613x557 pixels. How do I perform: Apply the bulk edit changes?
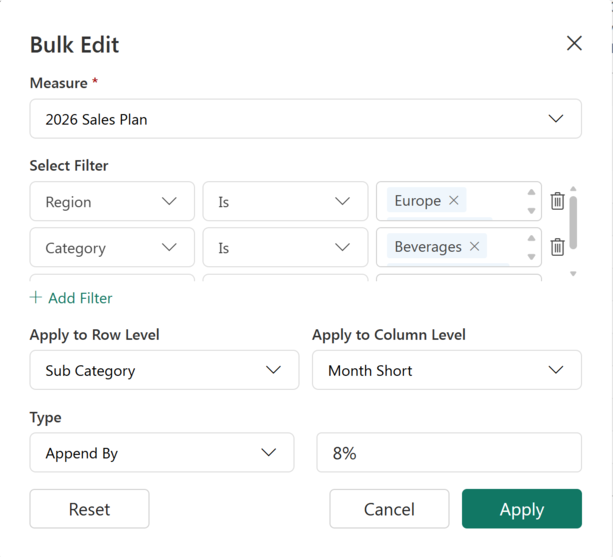pos(522,509)
